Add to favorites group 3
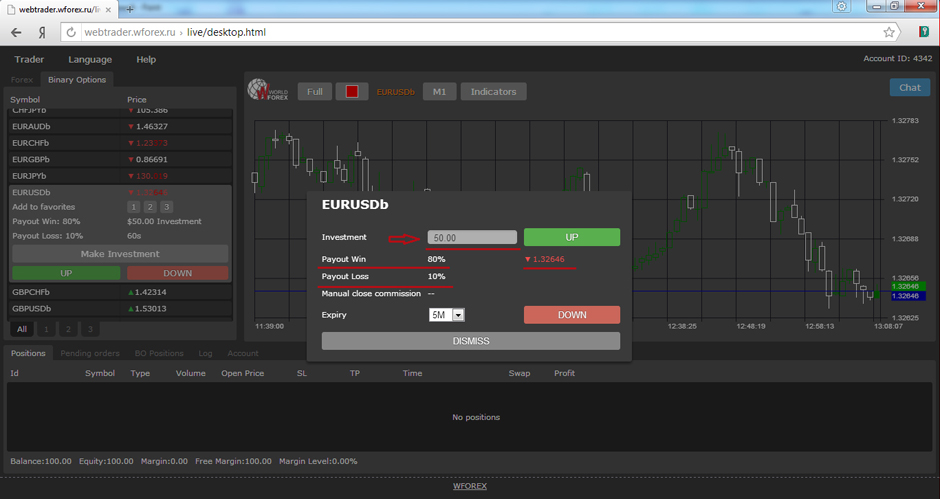Image resolution: width=940 pixels, height=499 pixels. [167, 207]
